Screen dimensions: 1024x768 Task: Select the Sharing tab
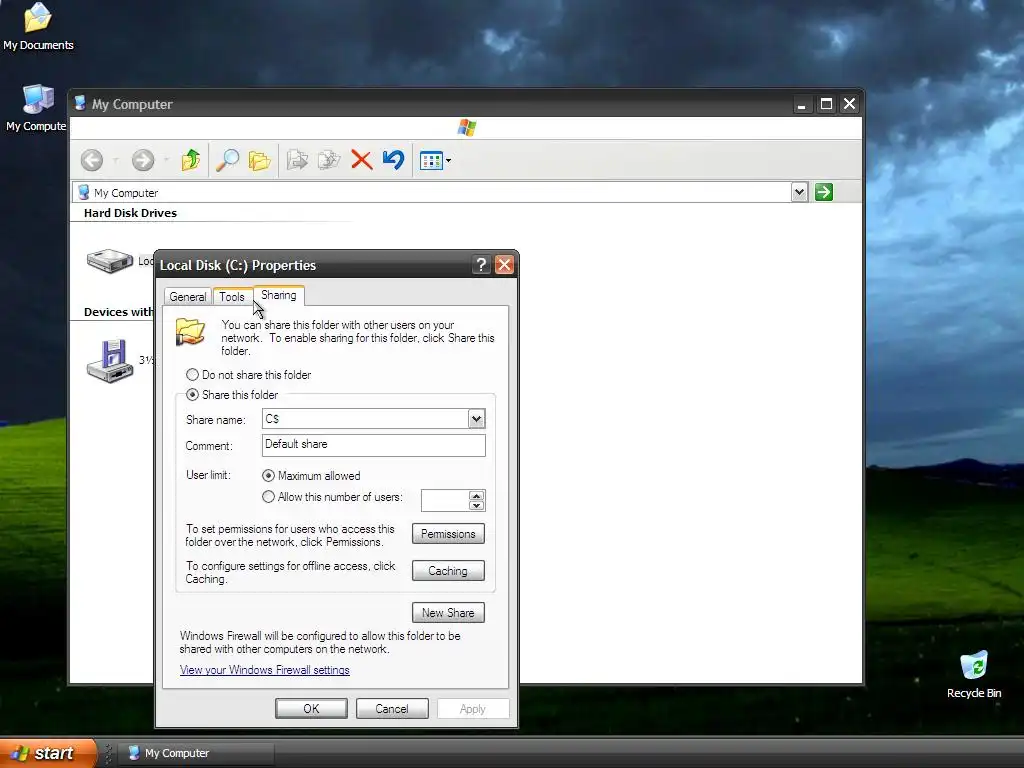click(x=279, y=295)
